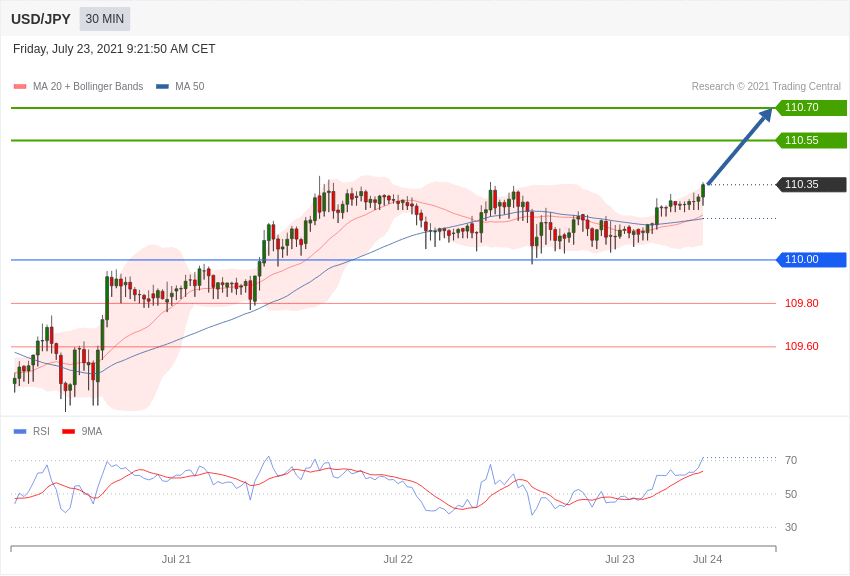Click the 9MA legend red swatch
This screenshot has width=850, height=576.
tap(69, 431)
